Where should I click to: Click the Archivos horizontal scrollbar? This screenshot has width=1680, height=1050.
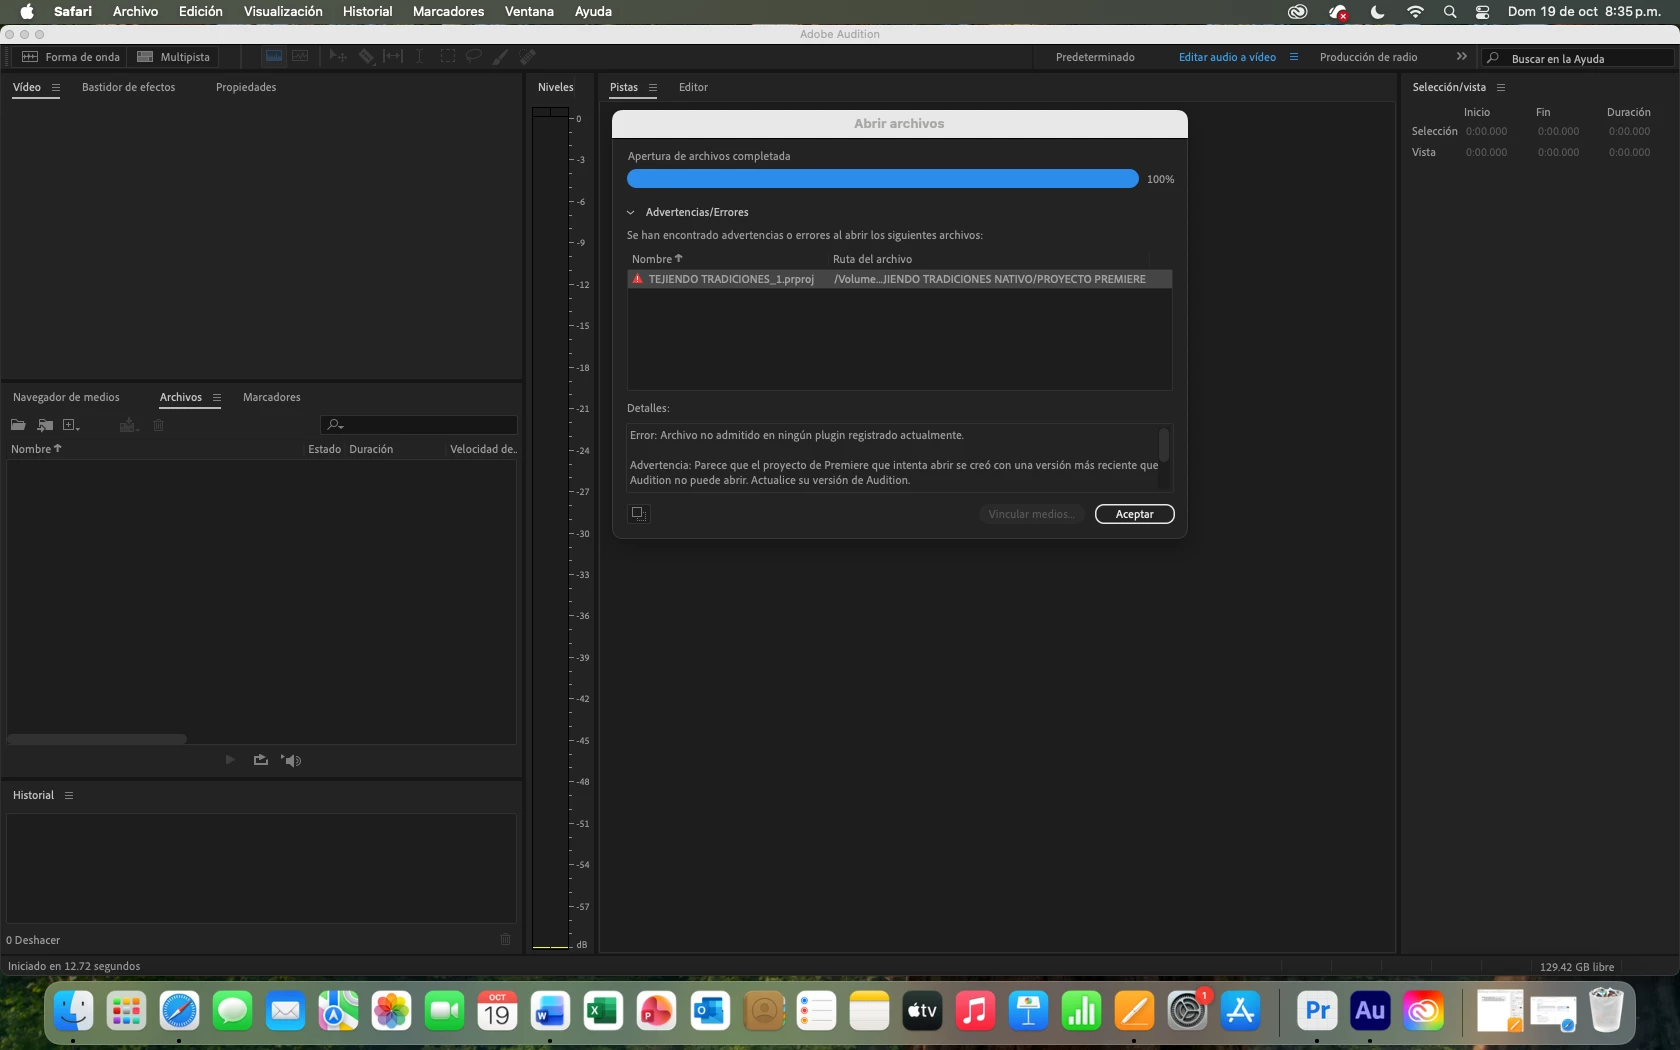[97, 739]
